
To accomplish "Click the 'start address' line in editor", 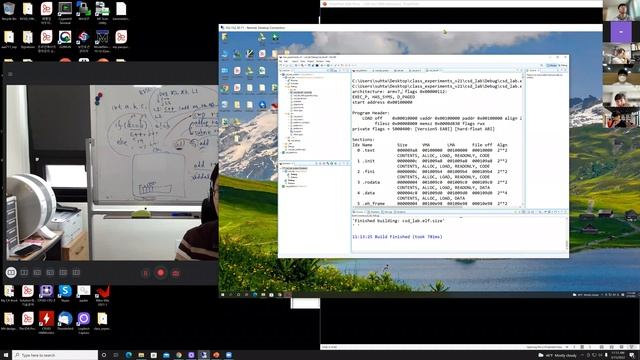I will (382, 102).
